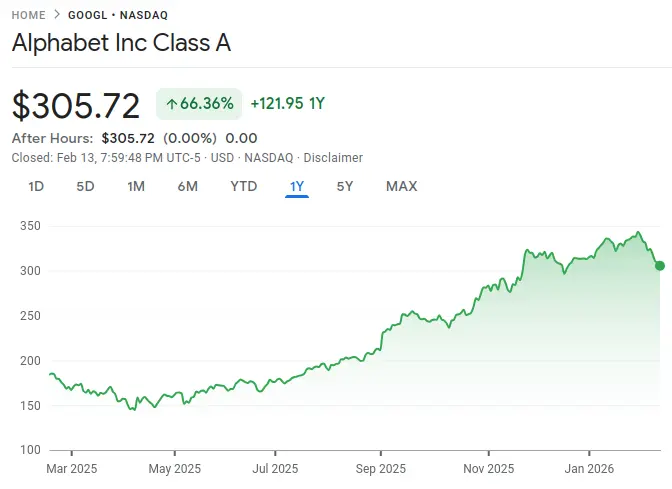
Task: Switch to the 1D time range
Action: tap(36, 186)
